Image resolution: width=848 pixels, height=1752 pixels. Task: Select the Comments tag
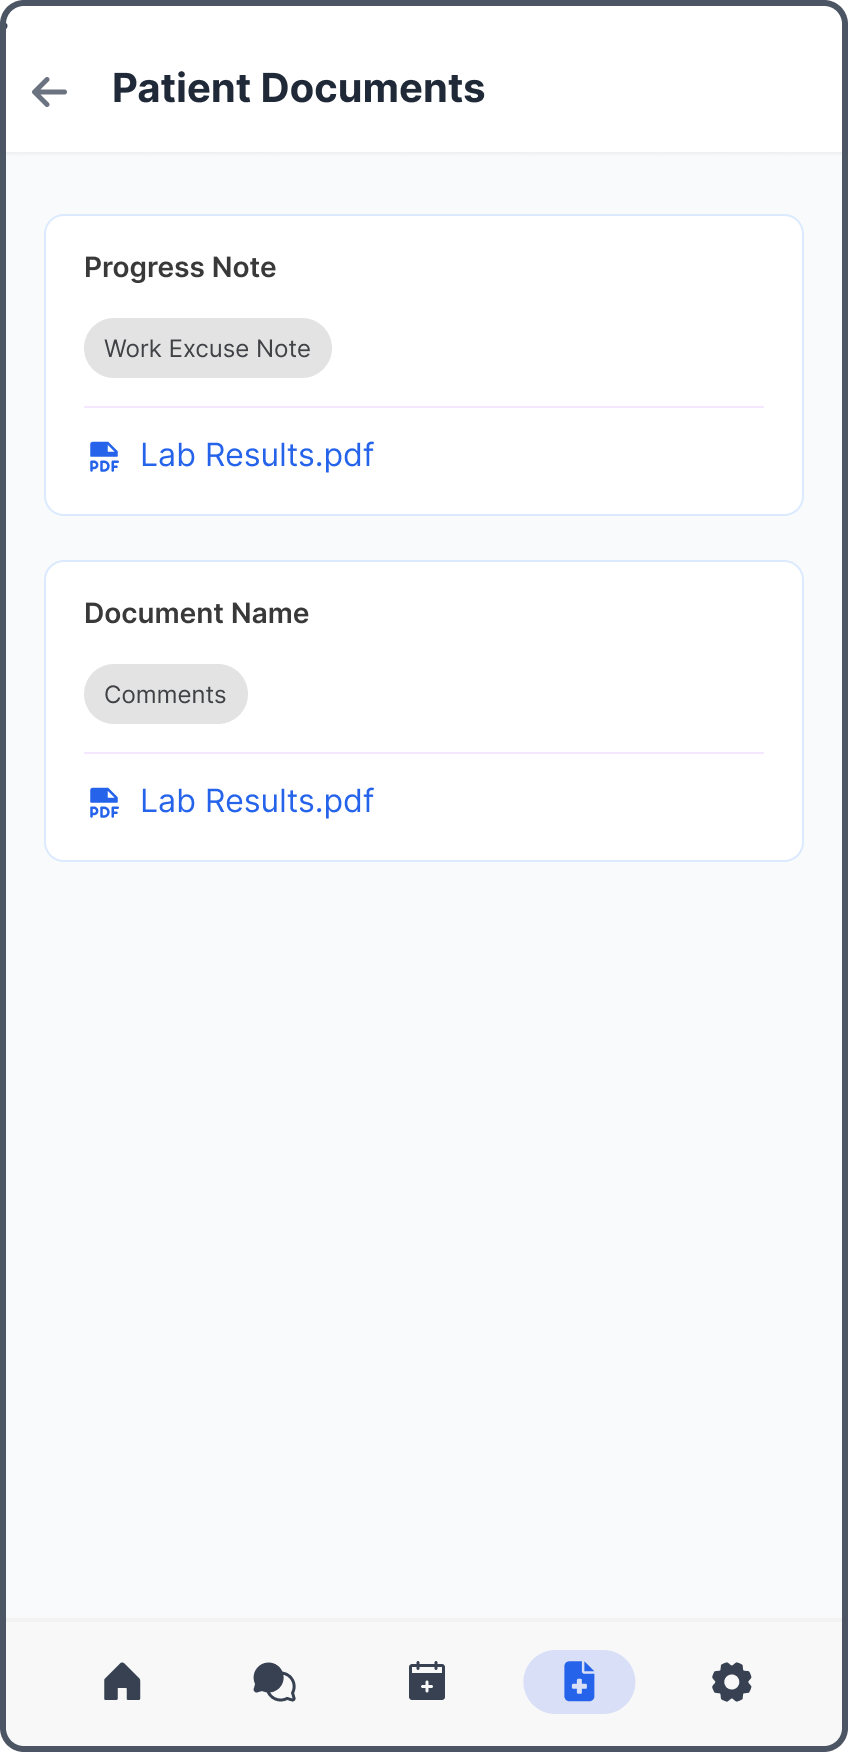165,693
